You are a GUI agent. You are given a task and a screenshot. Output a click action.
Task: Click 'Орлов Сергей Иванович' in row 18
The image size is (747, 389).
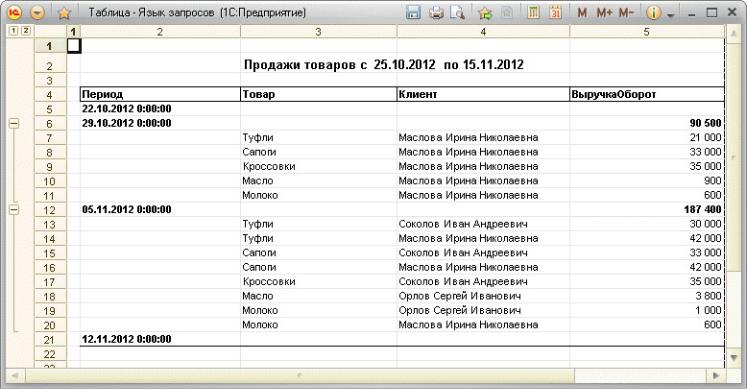point(460,296)
